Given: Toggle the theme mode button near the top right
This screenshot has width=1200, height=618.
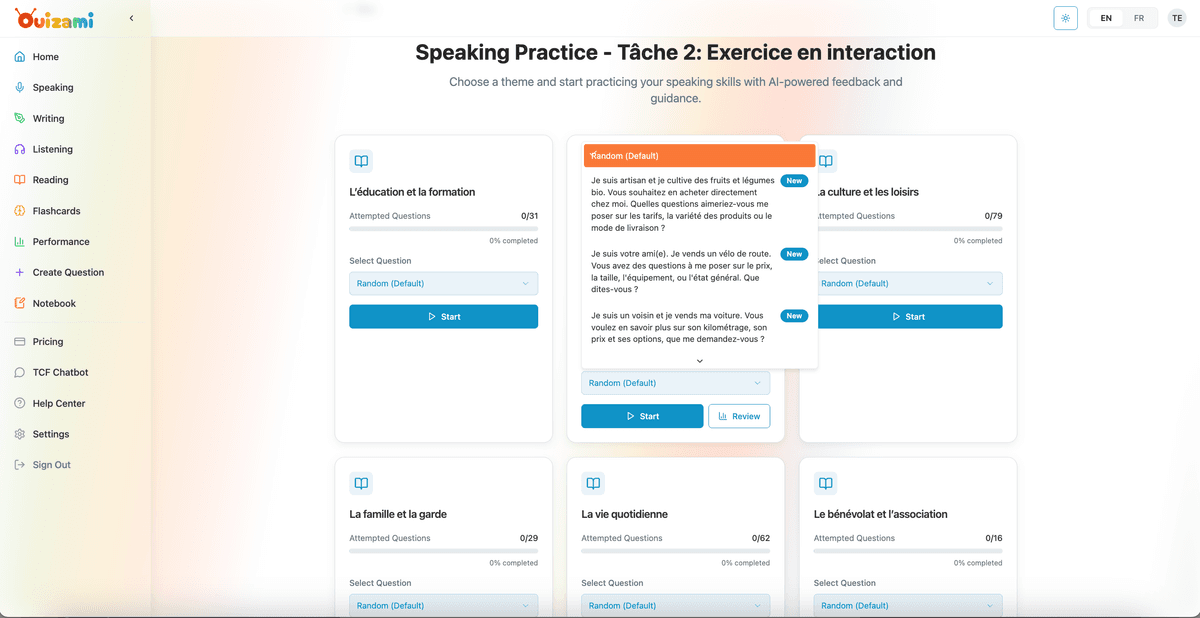Looking at the screenshot, I should point(1065,17).
